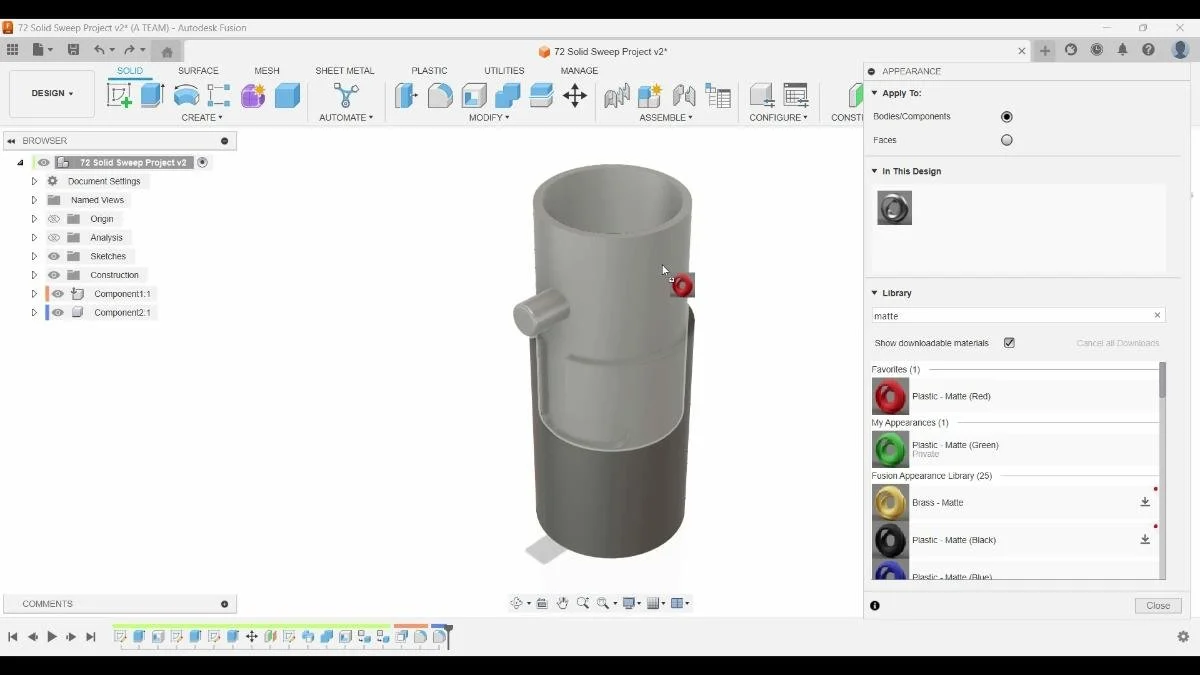The width and height of the screenshot is (1200, 675).
Task: Open the DESIGN workspace dropdown
Action: pyautogui.click(x=52, y=94)
